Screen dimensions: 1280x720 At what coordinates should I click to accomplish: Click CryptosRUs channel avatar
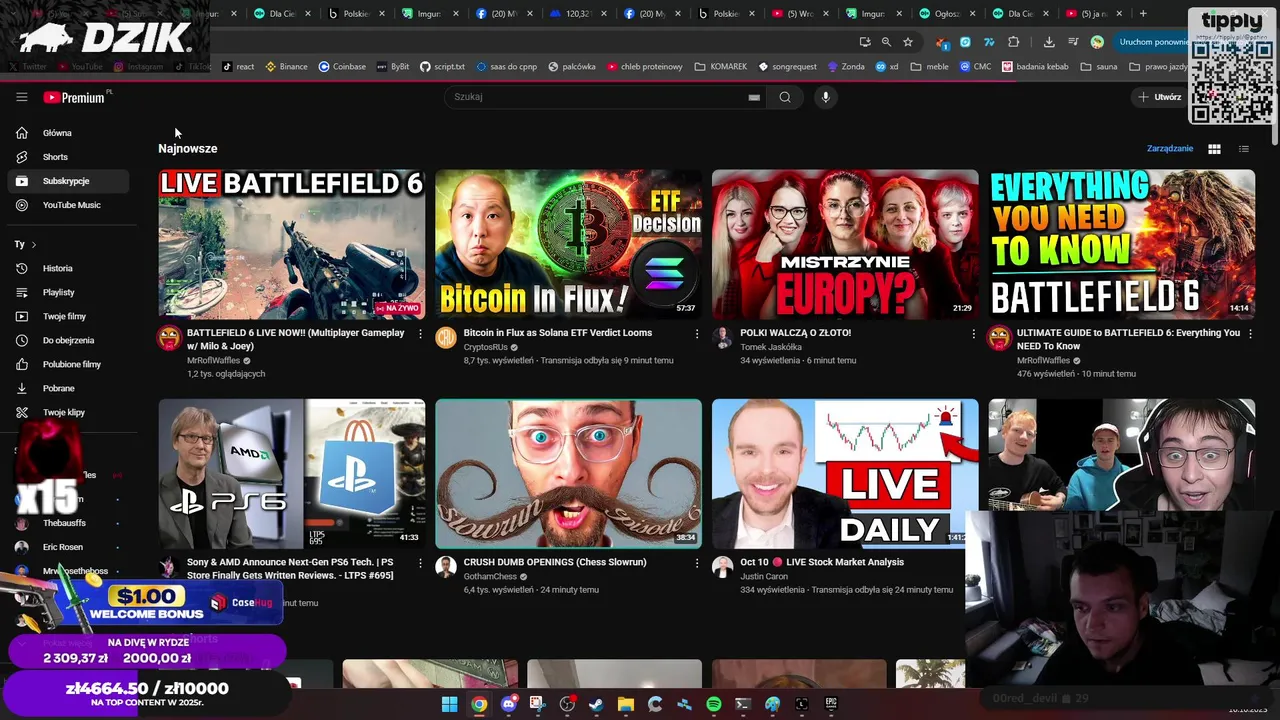(446, 338)
